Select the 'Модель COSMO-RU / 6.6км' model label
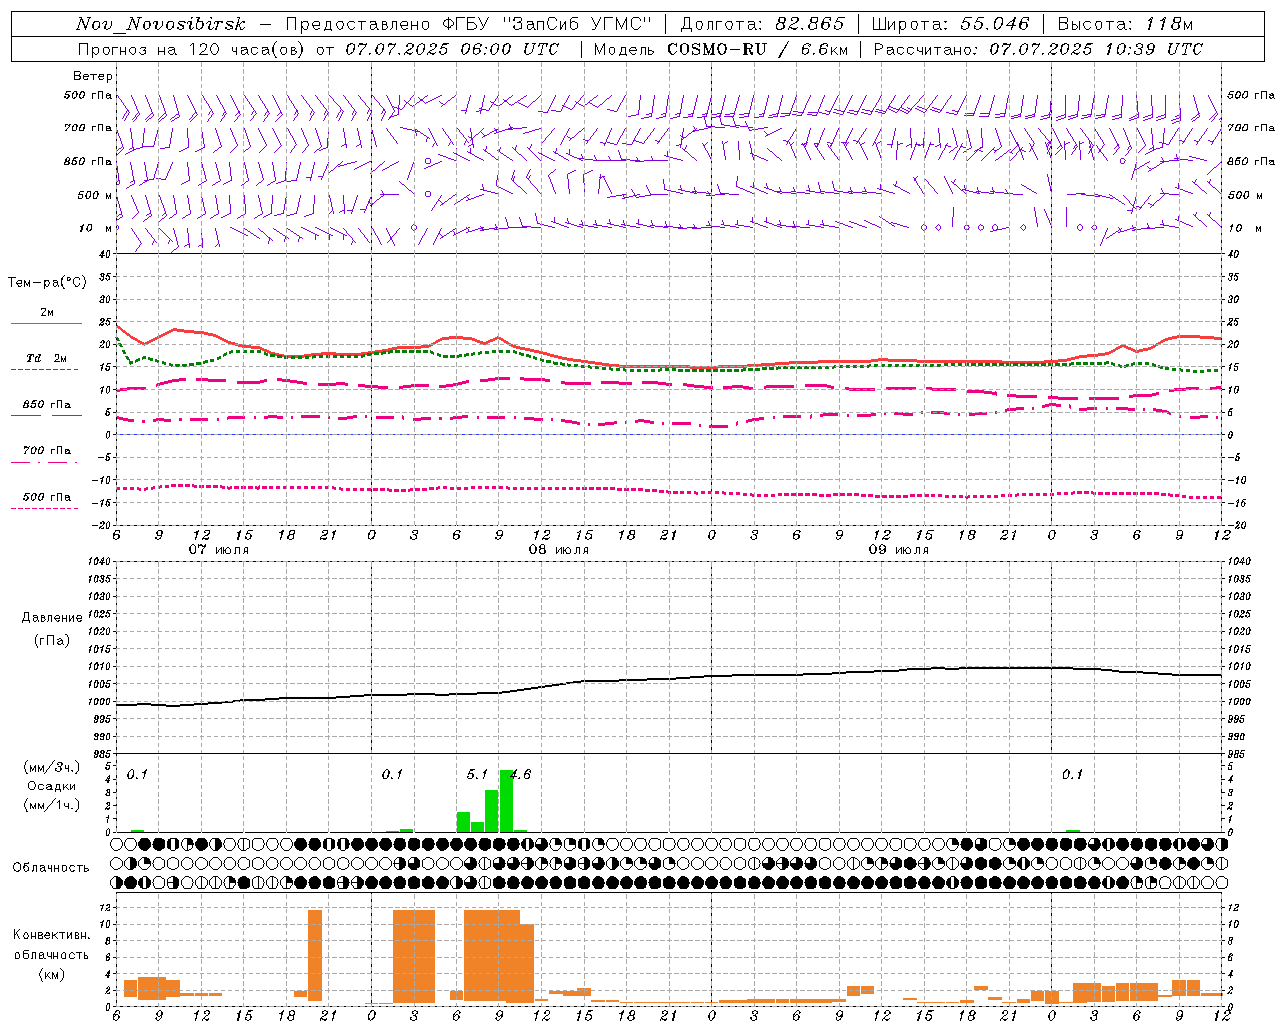This screenshot has height=1024, width=1280. click(x=720, y=49)
